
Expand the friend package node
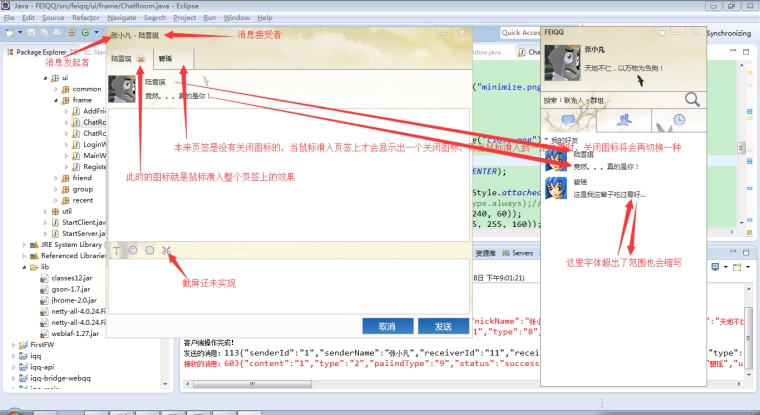(56, 178)
